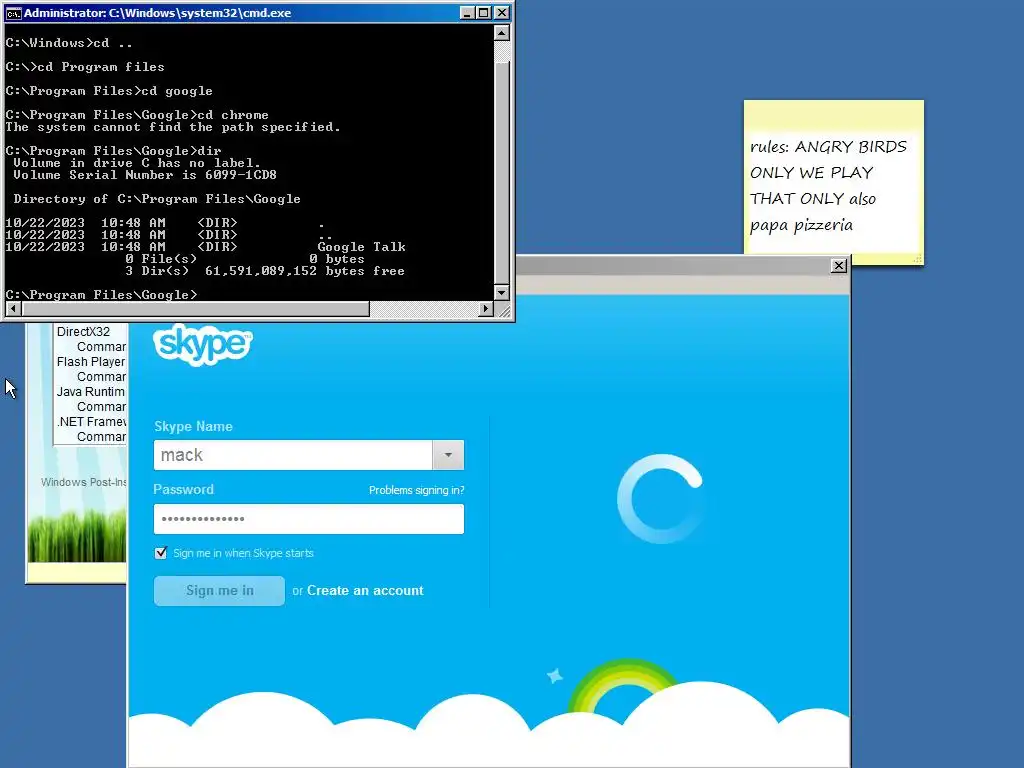Viewport: 1024px width, 768px height.
Task: Click the 'Skype Name' label
Action: [193, 426]
